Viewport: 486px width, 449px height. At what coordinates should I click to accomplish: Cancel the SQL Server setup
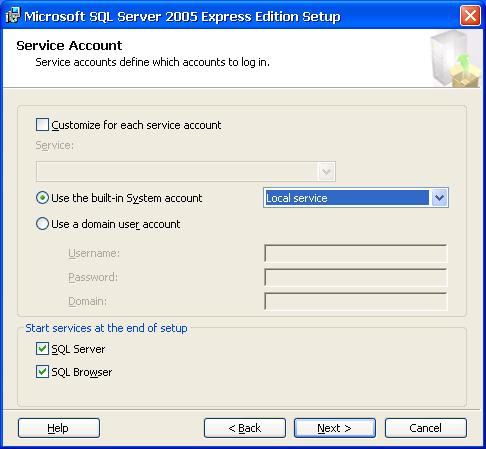(x=426, y=428)
